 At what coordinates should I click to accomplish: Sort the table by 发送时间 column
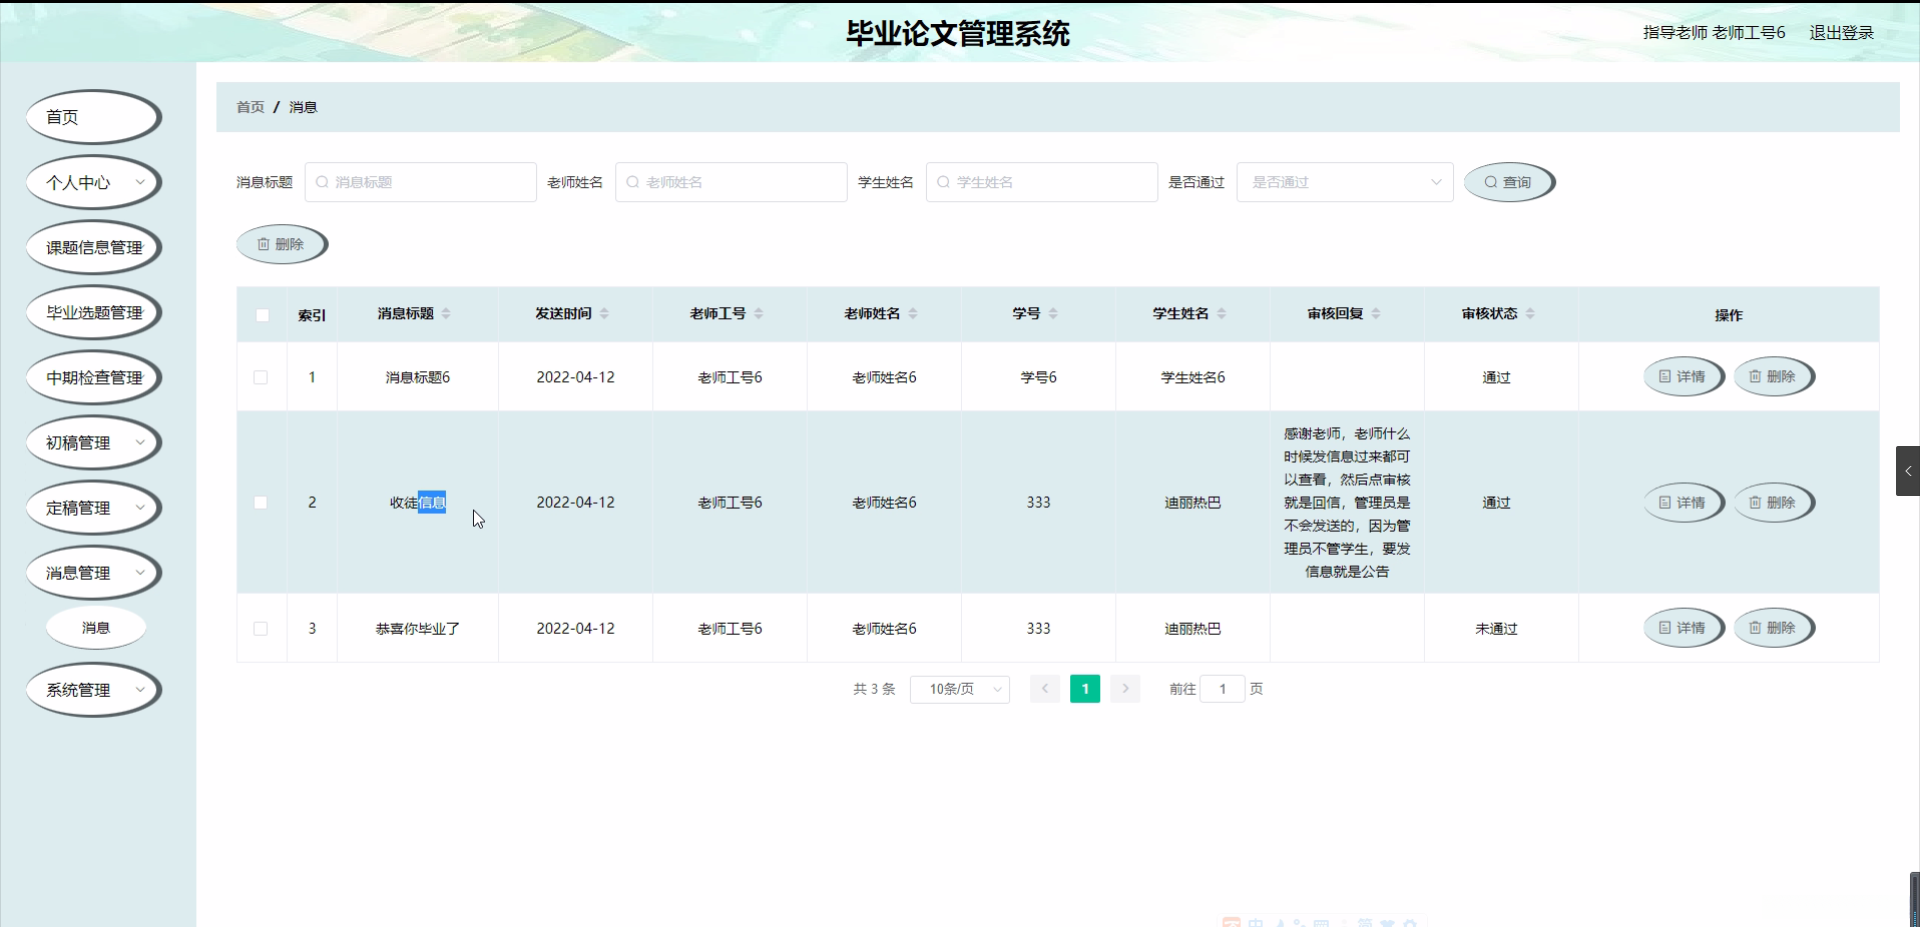point(604,314)
